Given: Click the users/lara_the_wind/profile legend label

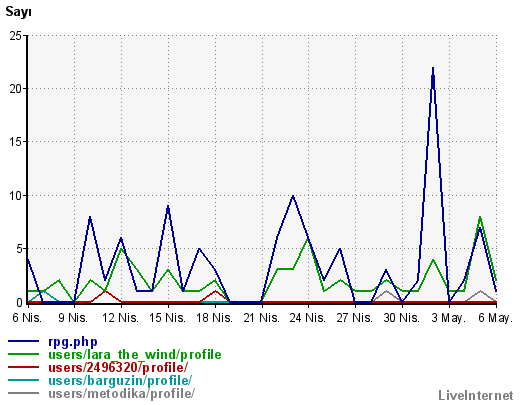Looking at the screenshot, I should pyautogui.click(x=135, y=355).
